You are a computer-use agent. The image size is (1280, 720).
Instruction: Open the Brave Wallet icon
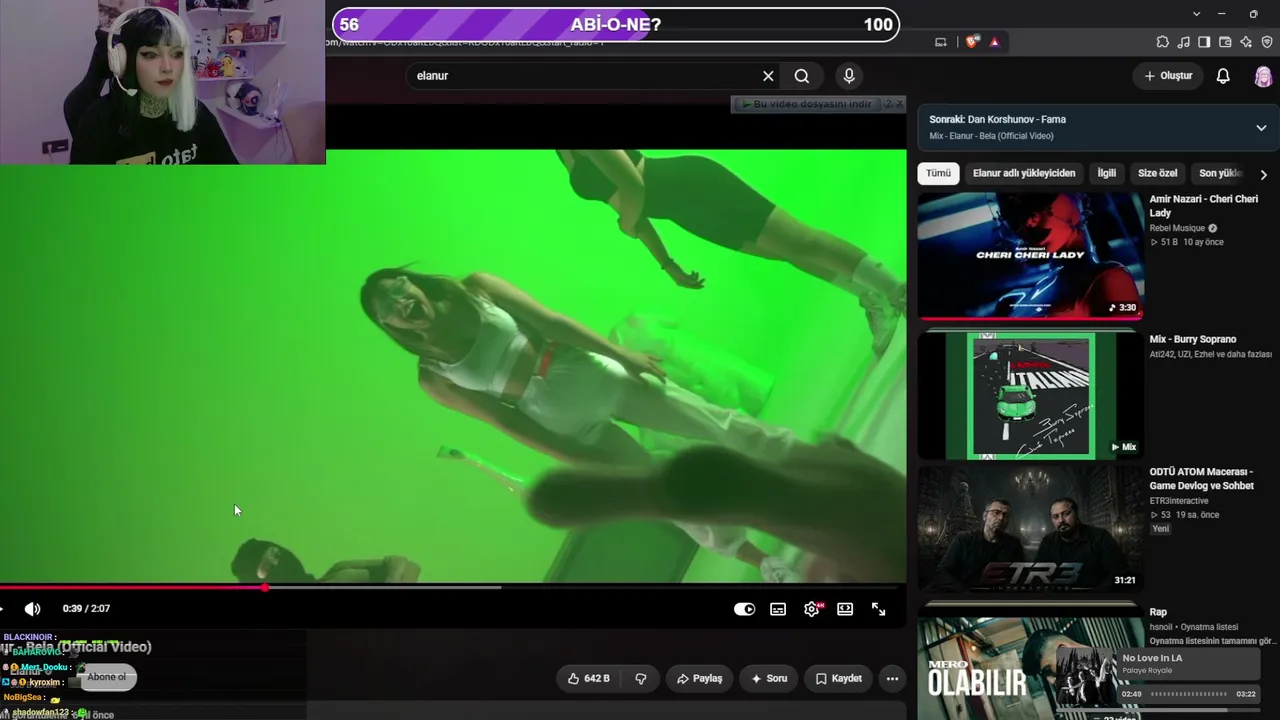(1225, 42)
